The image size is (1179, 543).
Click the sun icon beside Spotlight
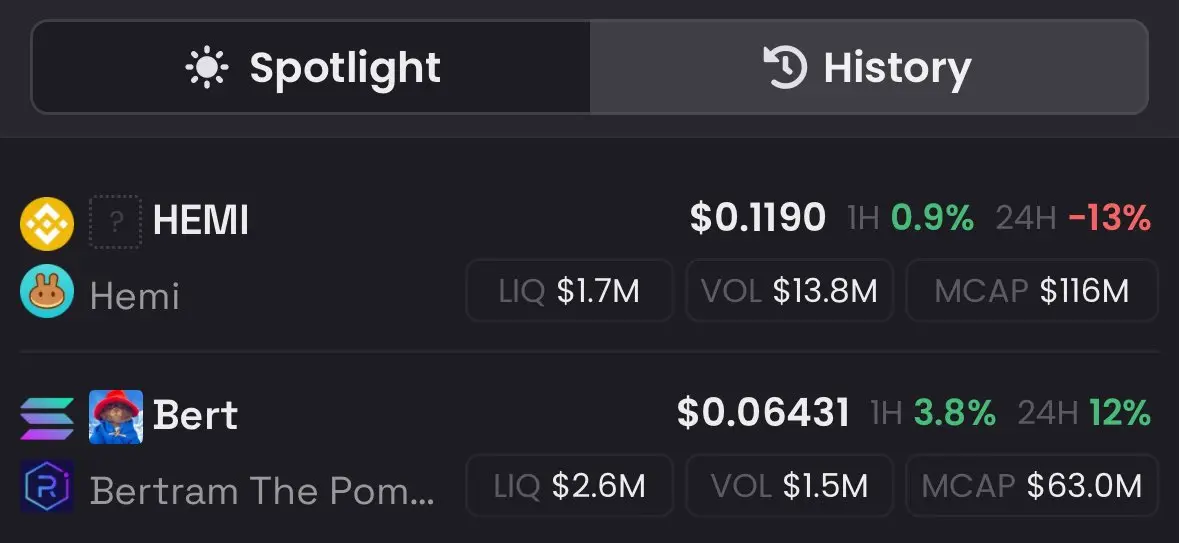point(207,68)
